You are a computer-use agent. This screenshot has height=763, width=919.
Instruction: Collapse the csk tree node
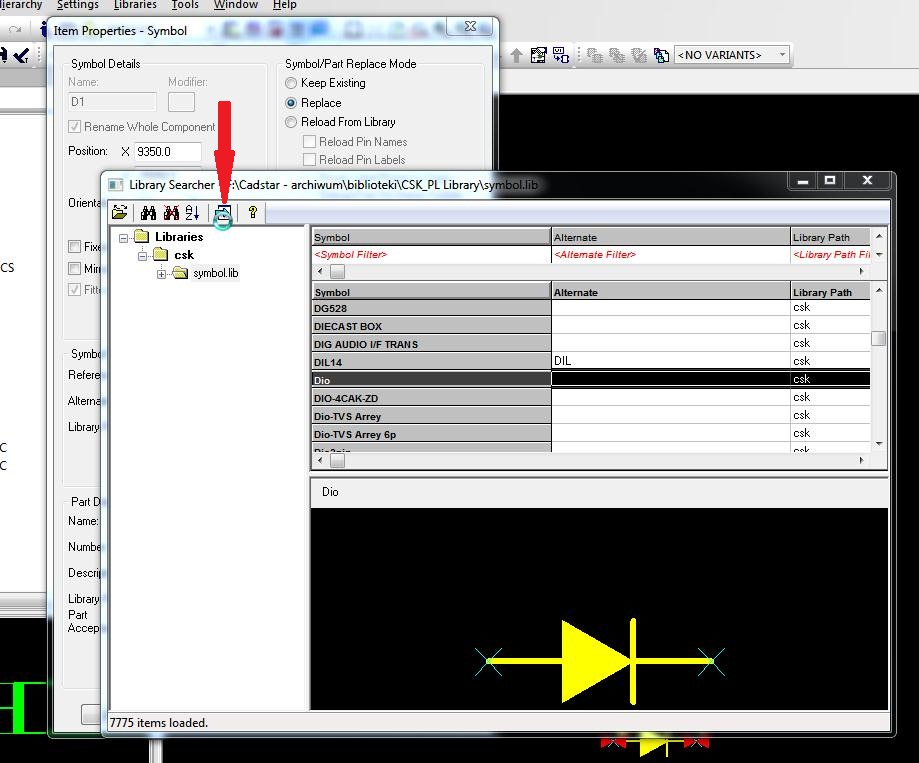coord(143,256)
